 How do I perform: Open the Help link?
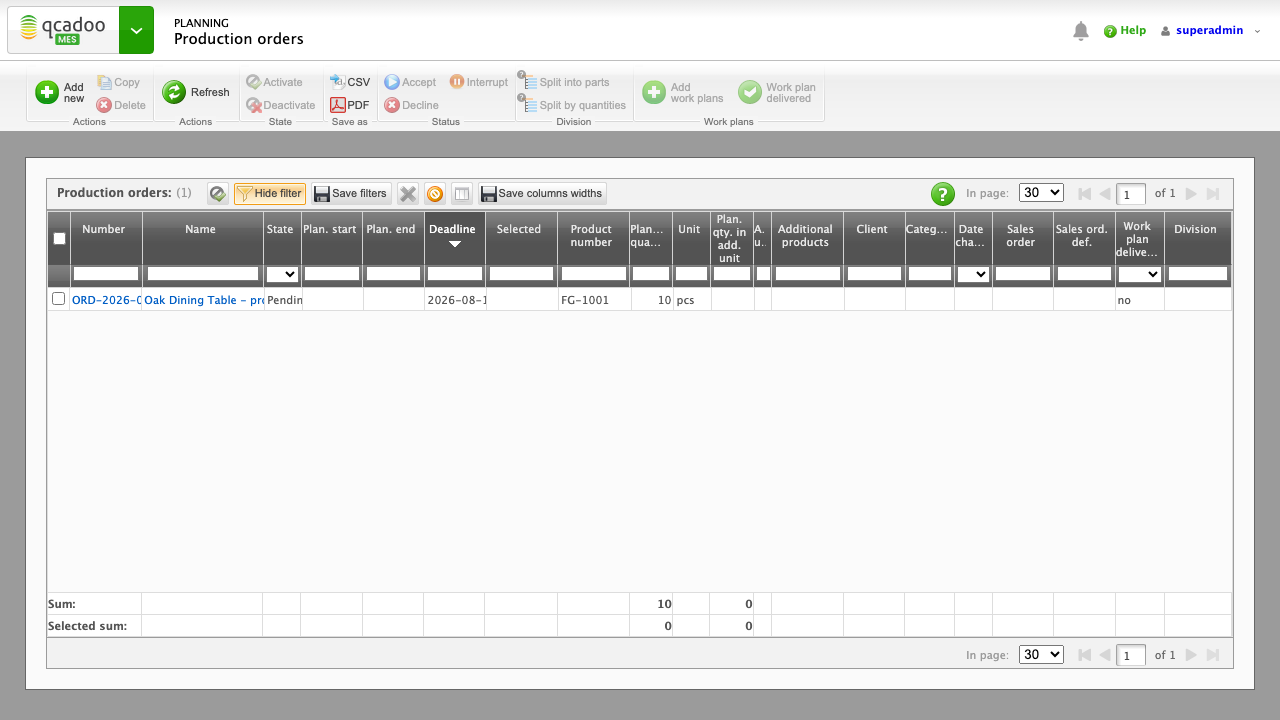(x=1125, y=31)
